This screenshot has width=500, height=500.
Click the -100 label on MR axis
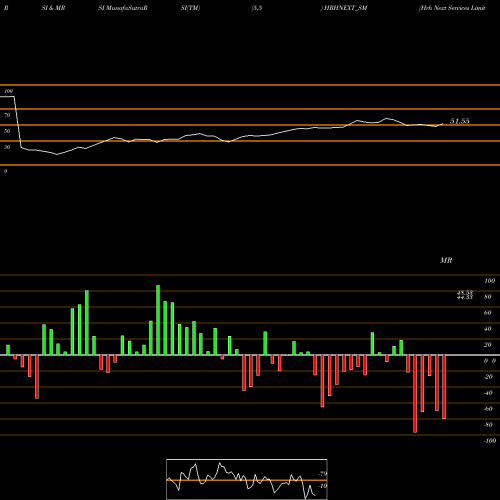tap(490, 441)
